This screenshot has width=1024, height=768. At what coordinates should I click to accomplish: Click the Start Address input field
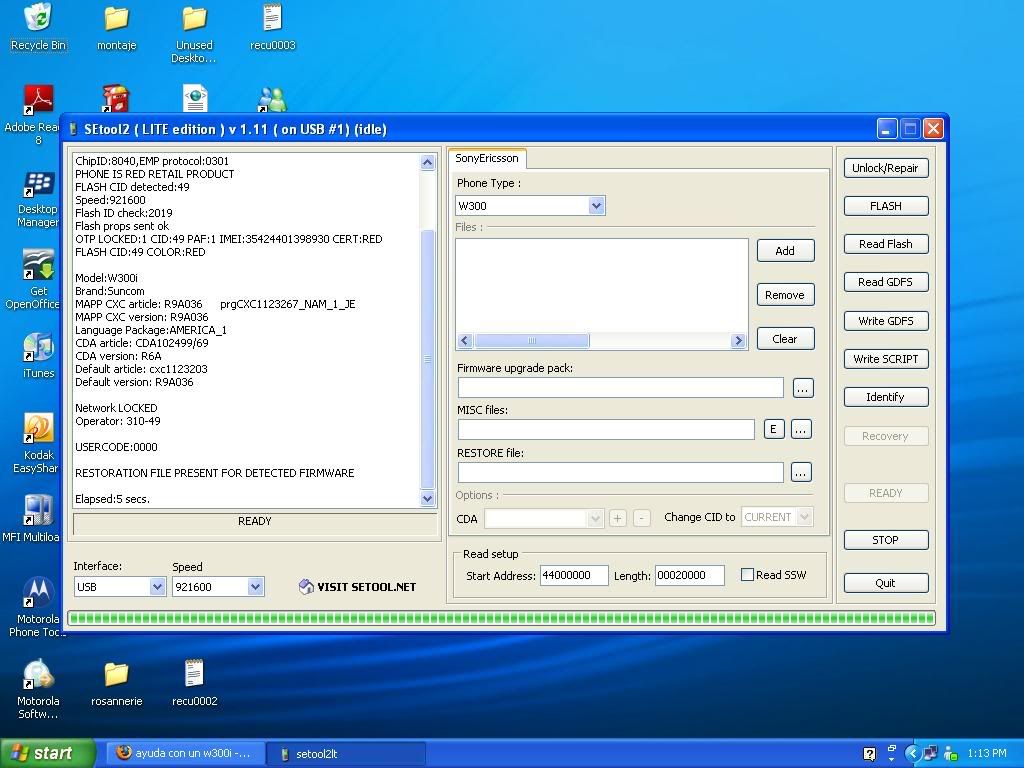click(574, 575)
